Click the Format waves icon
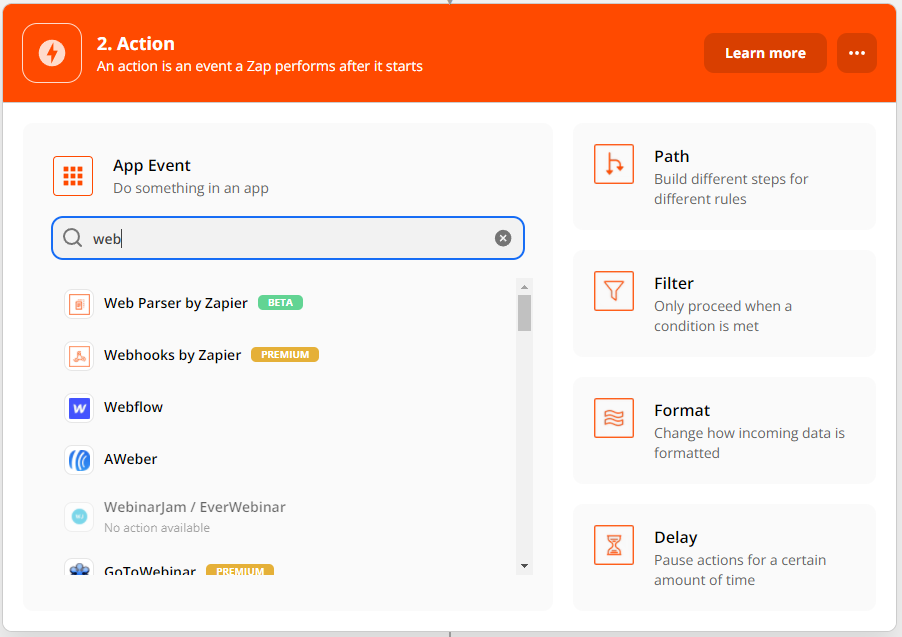 614,418
